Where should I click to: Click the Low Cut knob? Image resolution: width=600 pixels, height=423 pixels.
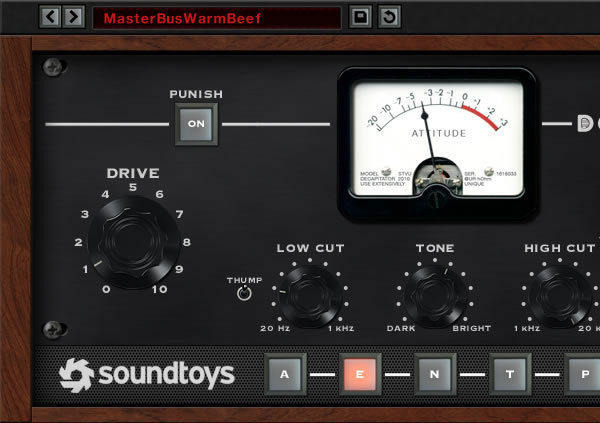pos(310,296)
